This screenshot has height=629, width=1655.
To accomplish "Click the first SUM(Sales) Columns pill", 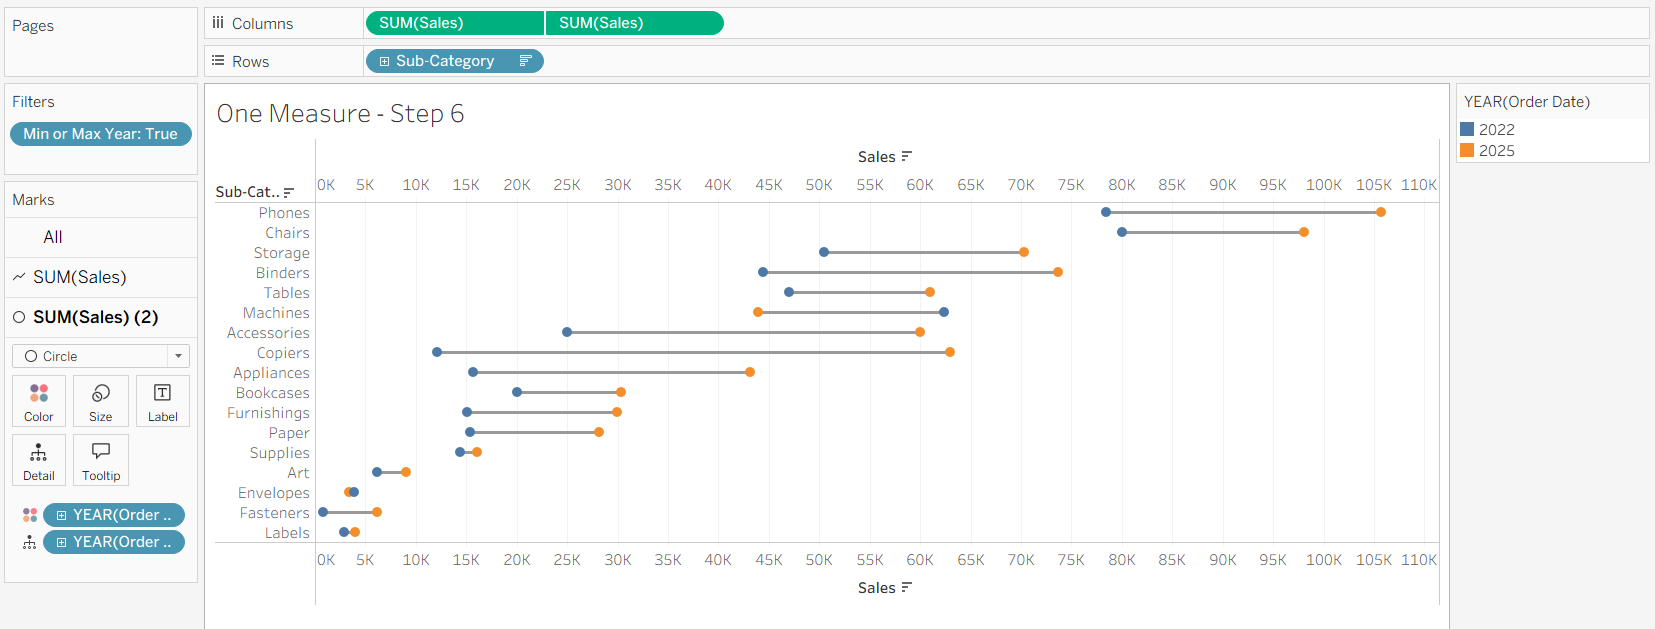I will click(x=454, y=23).
